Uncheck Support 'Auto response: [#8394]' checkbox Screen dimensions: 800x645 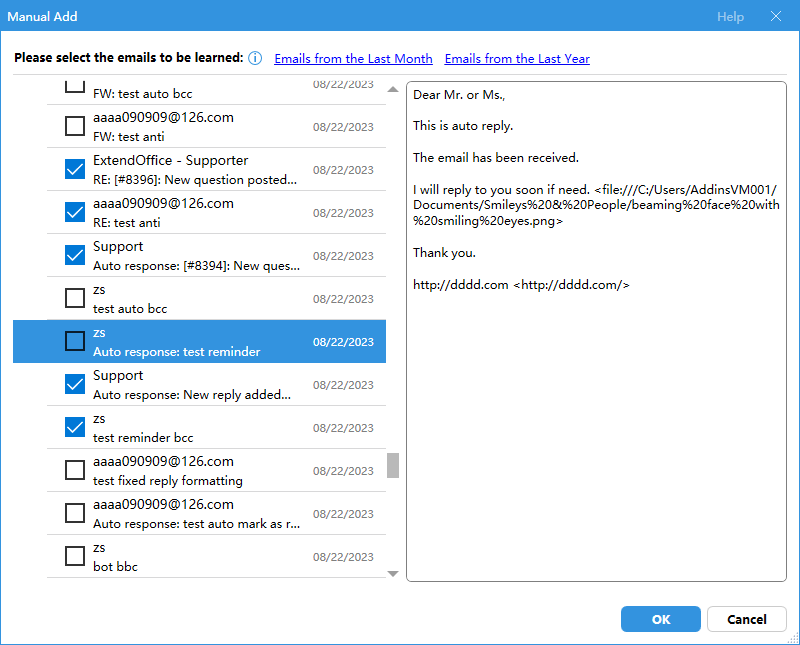(75, 255)
